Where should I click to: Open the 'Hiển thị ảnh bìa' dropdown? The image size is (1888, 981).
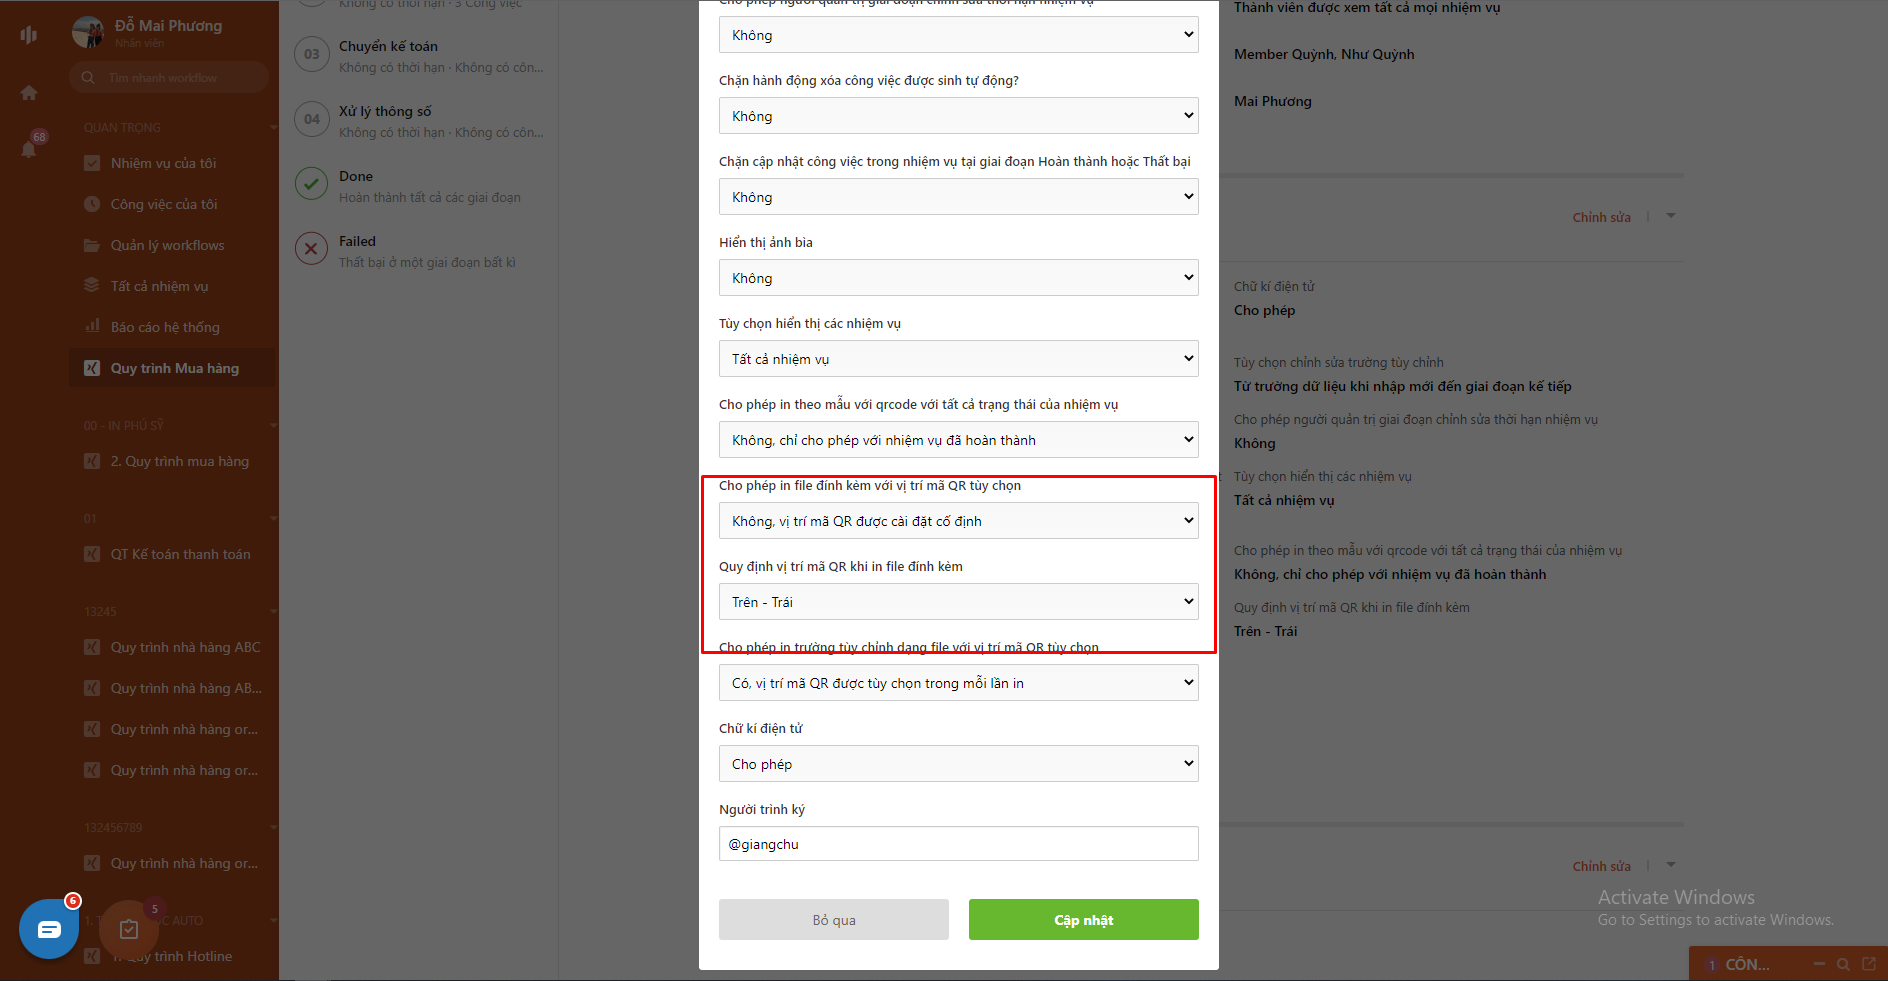pyautogui.click(x=958, y=278)
